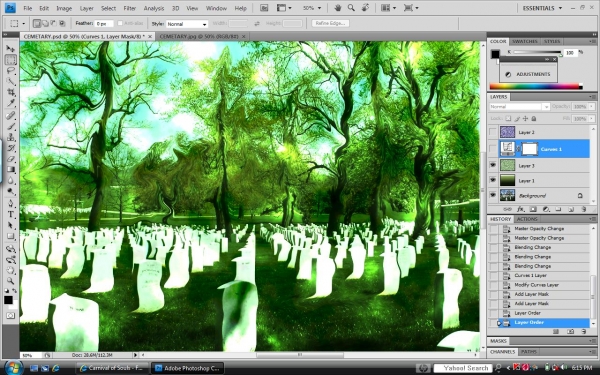Select the Dodge tool
The height and width of the screenshot is (375, 600).
click(x=10, y=191)
